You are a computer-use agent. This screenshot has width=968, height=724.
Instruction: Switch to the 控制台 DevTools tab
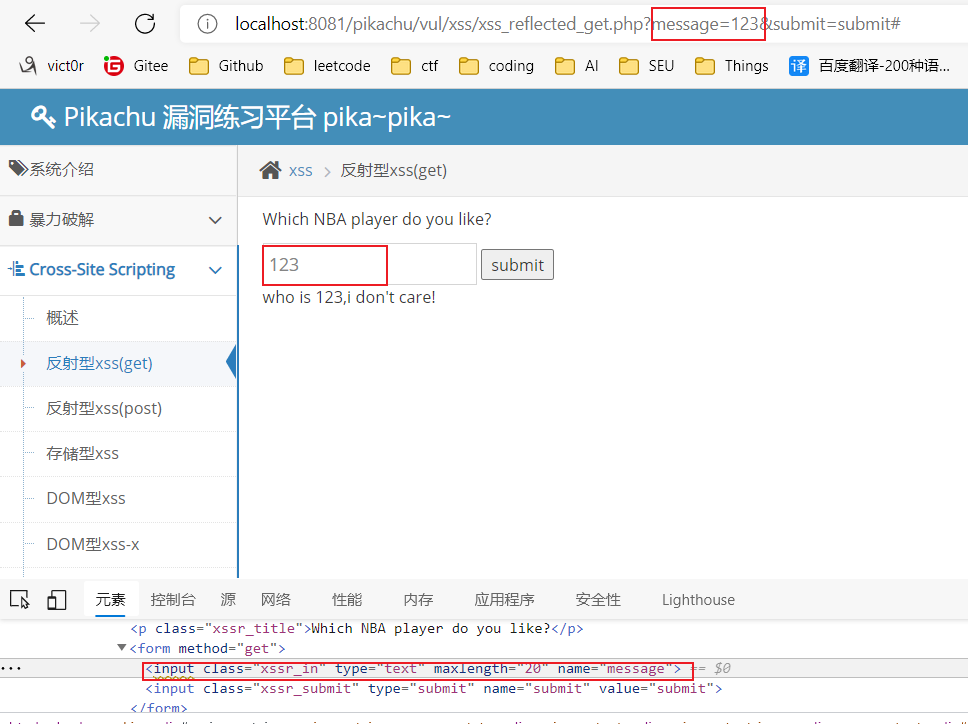coord(173,600)
